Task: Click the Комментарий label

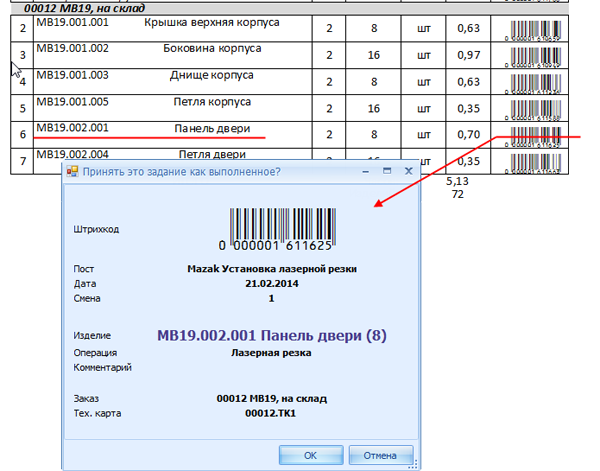Action: coord(103,368)
